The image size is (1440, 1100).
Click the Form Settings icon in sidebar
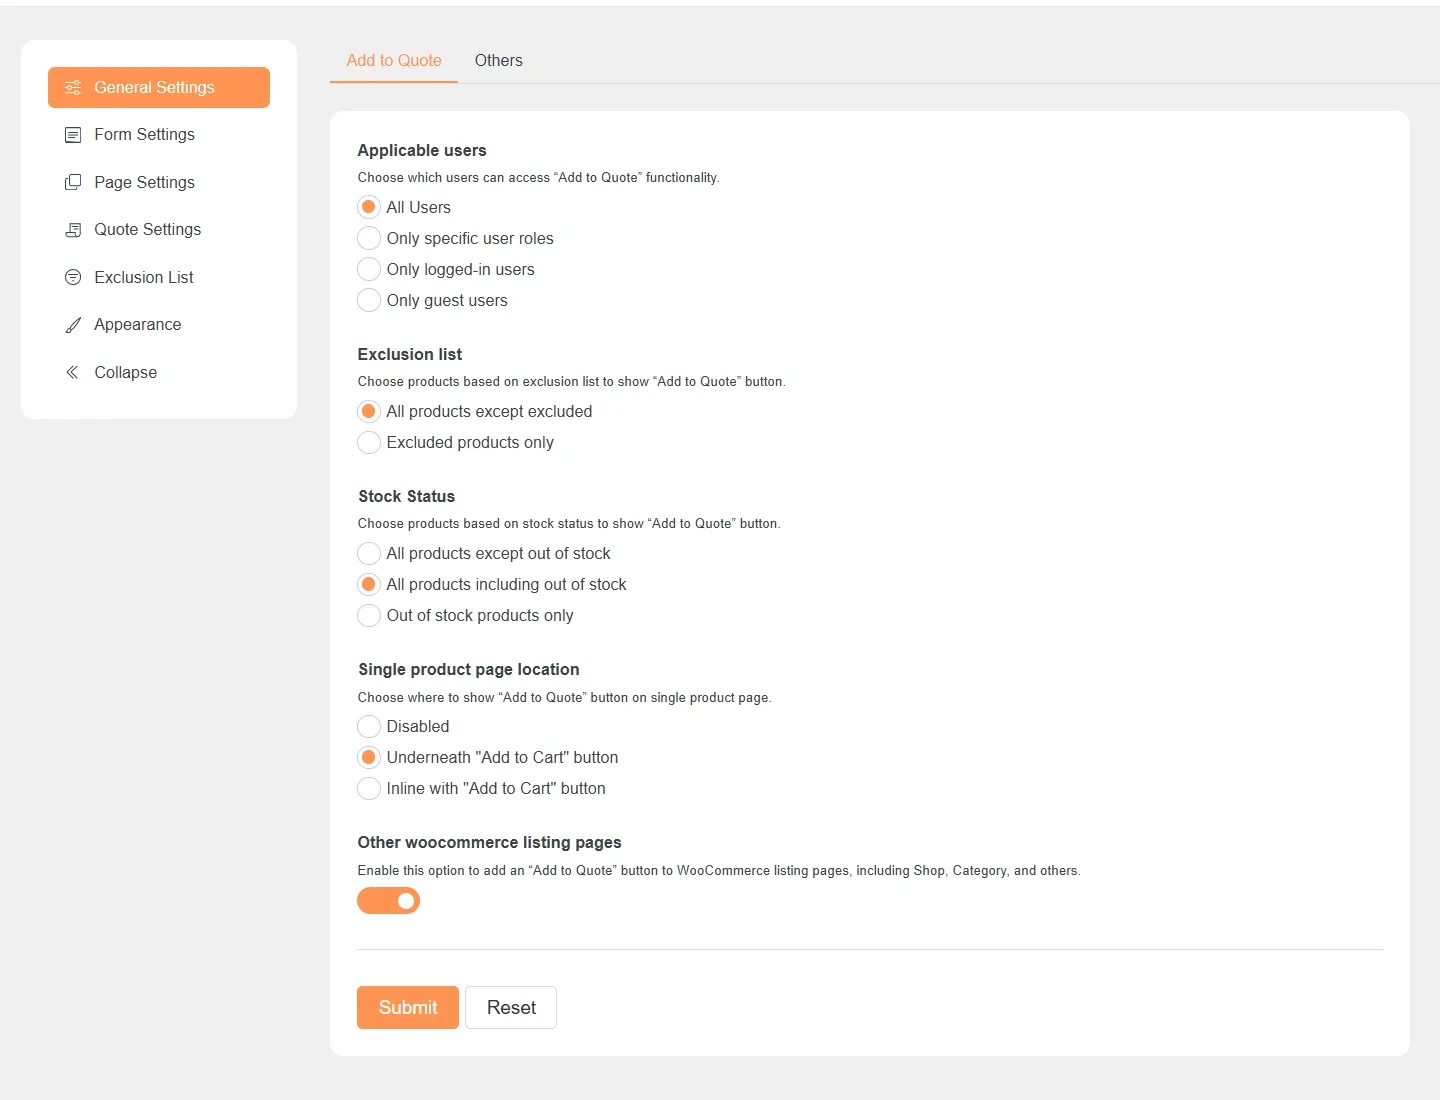pos(73,135)
